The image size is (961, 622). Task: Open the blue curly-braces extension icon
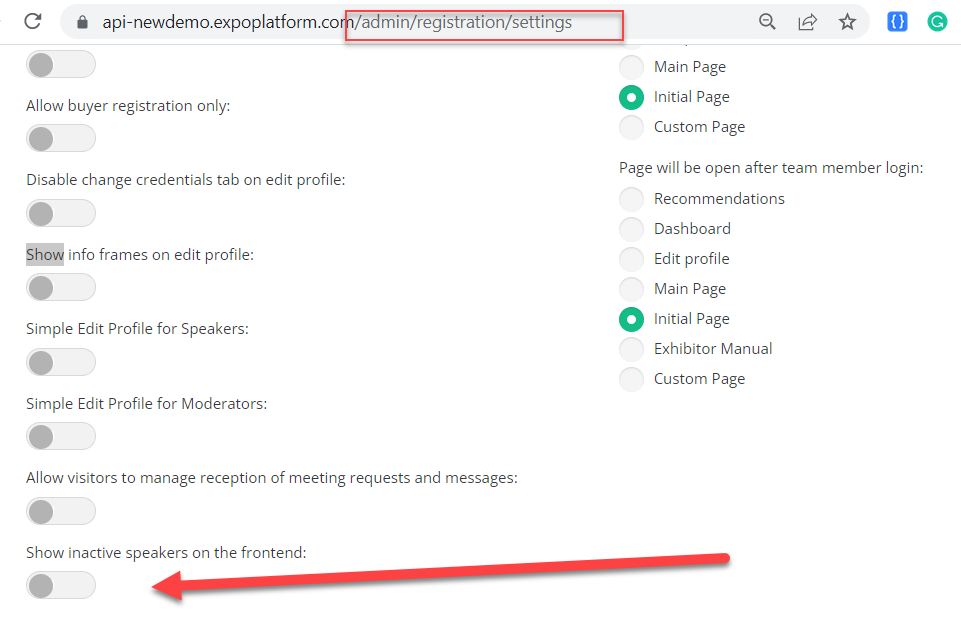897,22
